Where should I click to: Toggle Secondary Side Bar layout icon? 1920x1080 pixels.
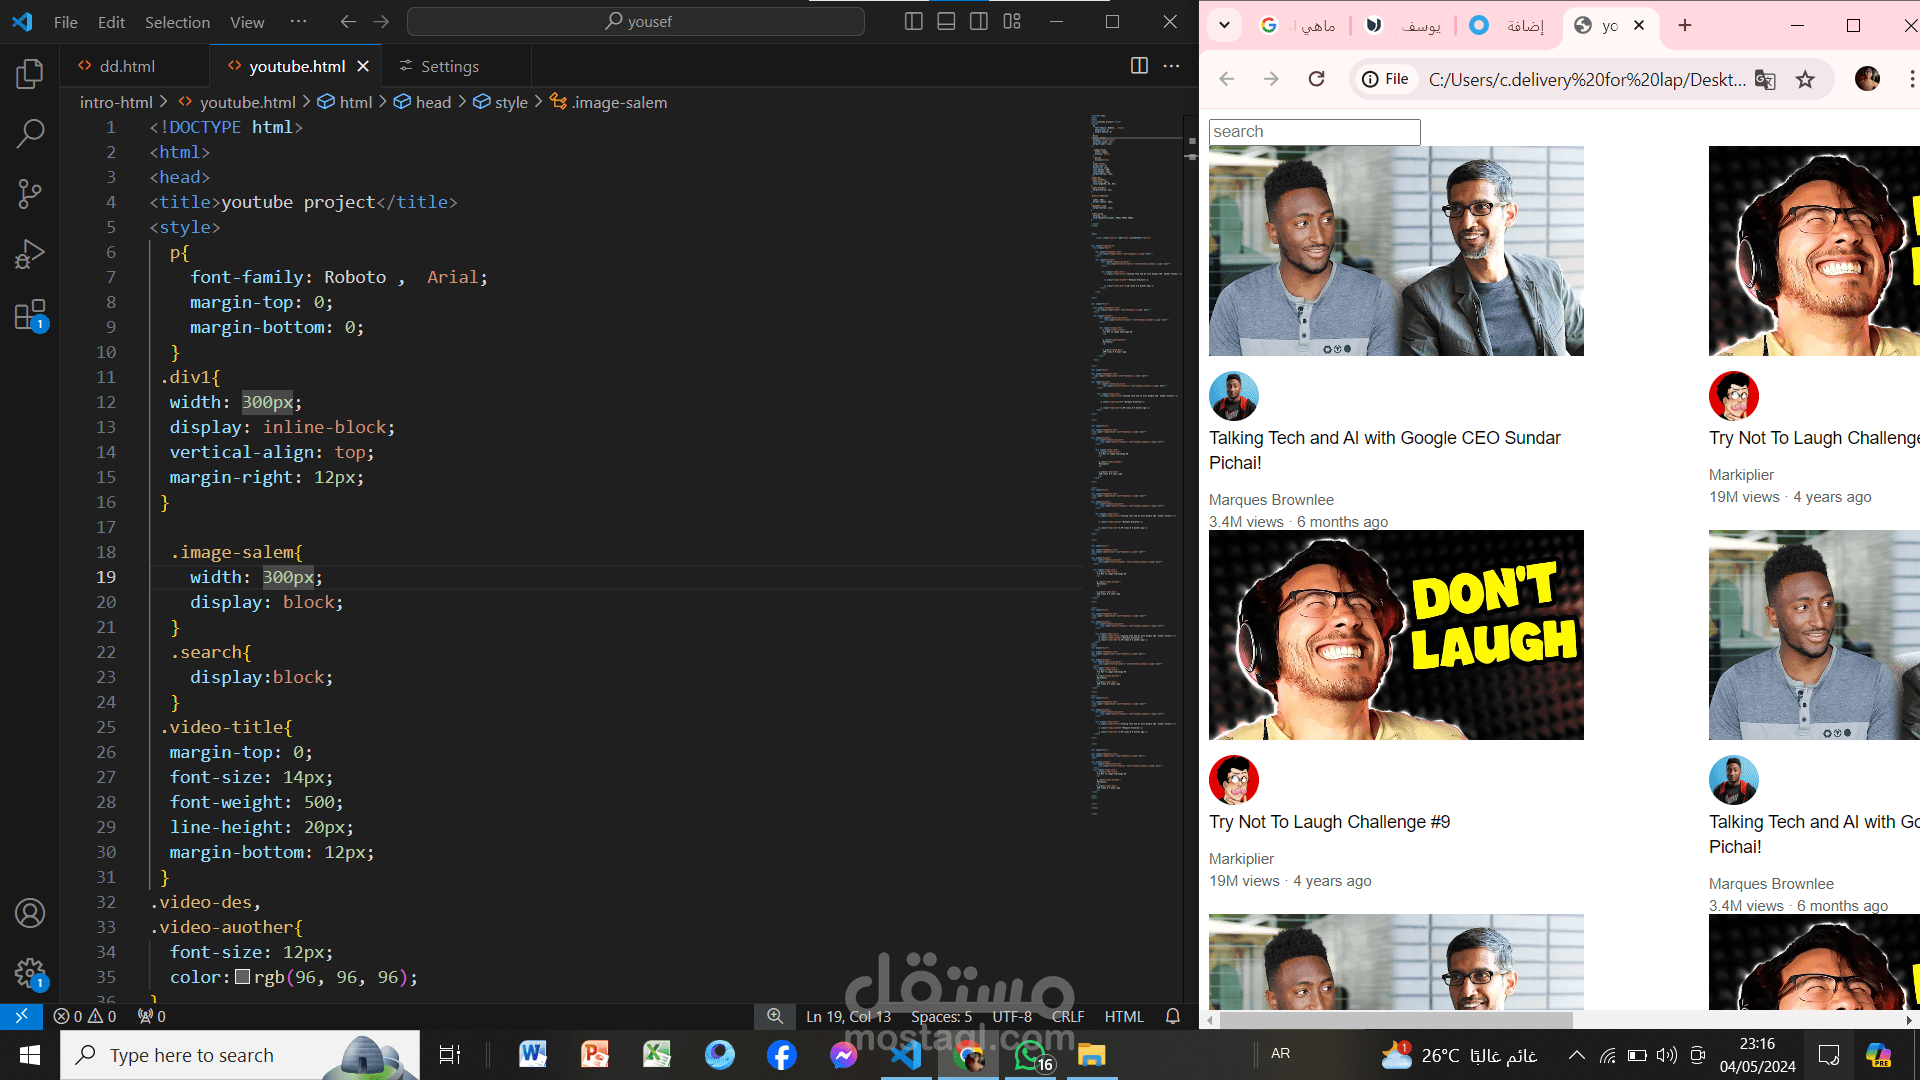[979, 21]
